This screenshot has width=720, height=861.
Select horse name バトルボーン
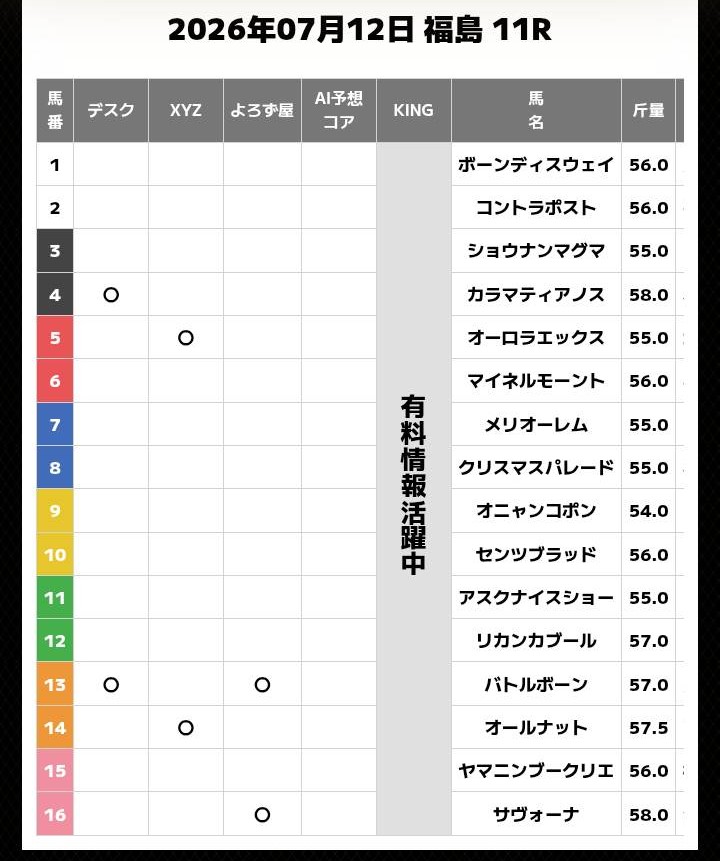[x=536, y=685]
